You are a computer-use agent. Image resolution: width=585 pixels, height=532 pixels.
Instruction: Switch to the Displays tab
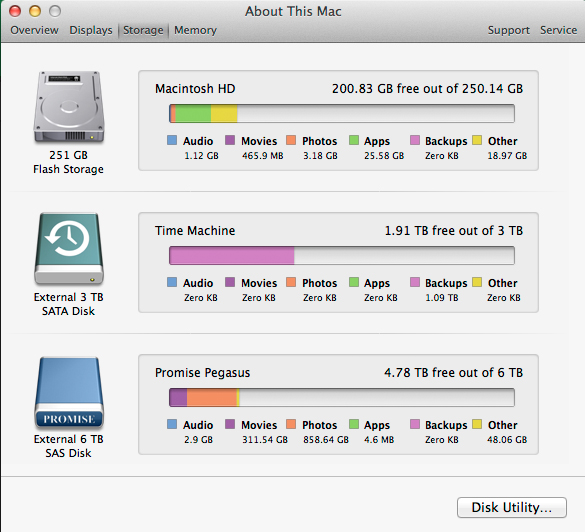[x=91, y=30]
